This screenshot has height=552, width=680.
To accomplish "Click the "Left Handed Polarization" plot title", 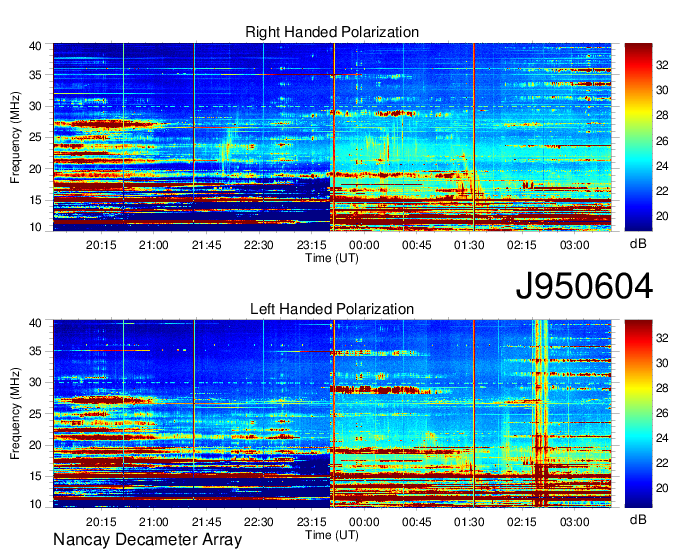I will (332, 309).
